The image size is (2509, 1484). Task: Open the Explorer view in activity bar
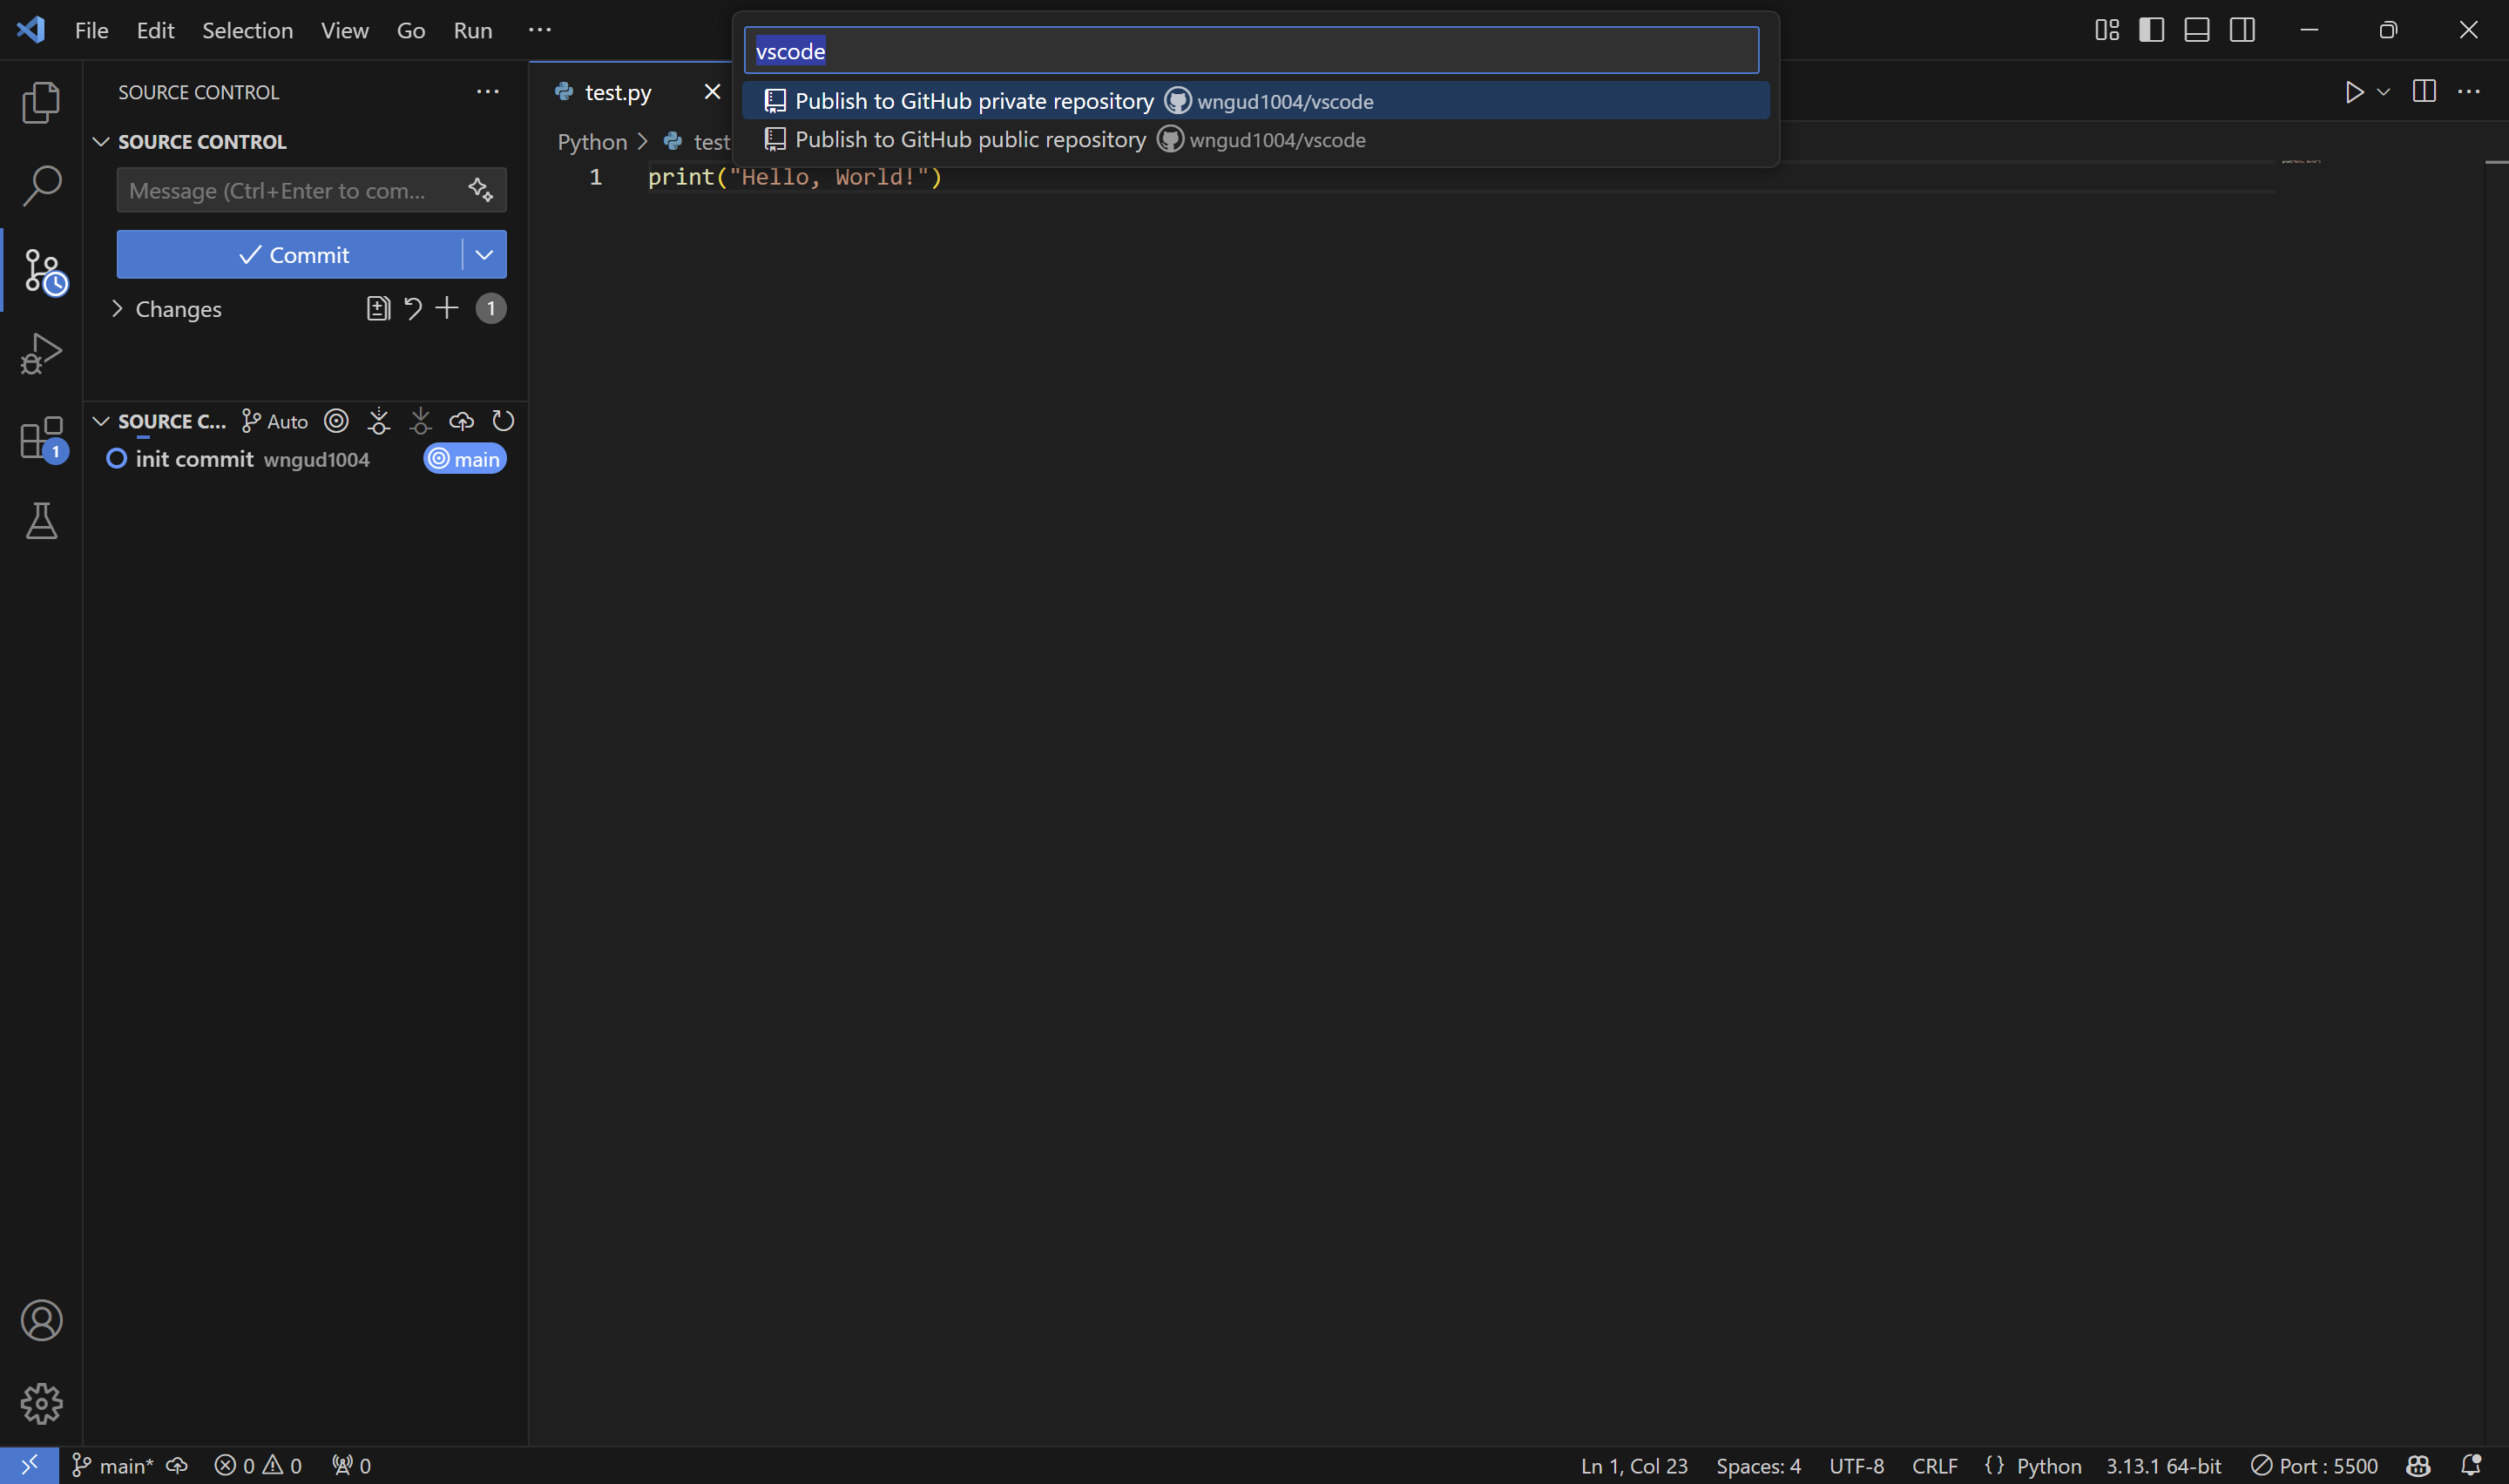(x=41, y=102)
